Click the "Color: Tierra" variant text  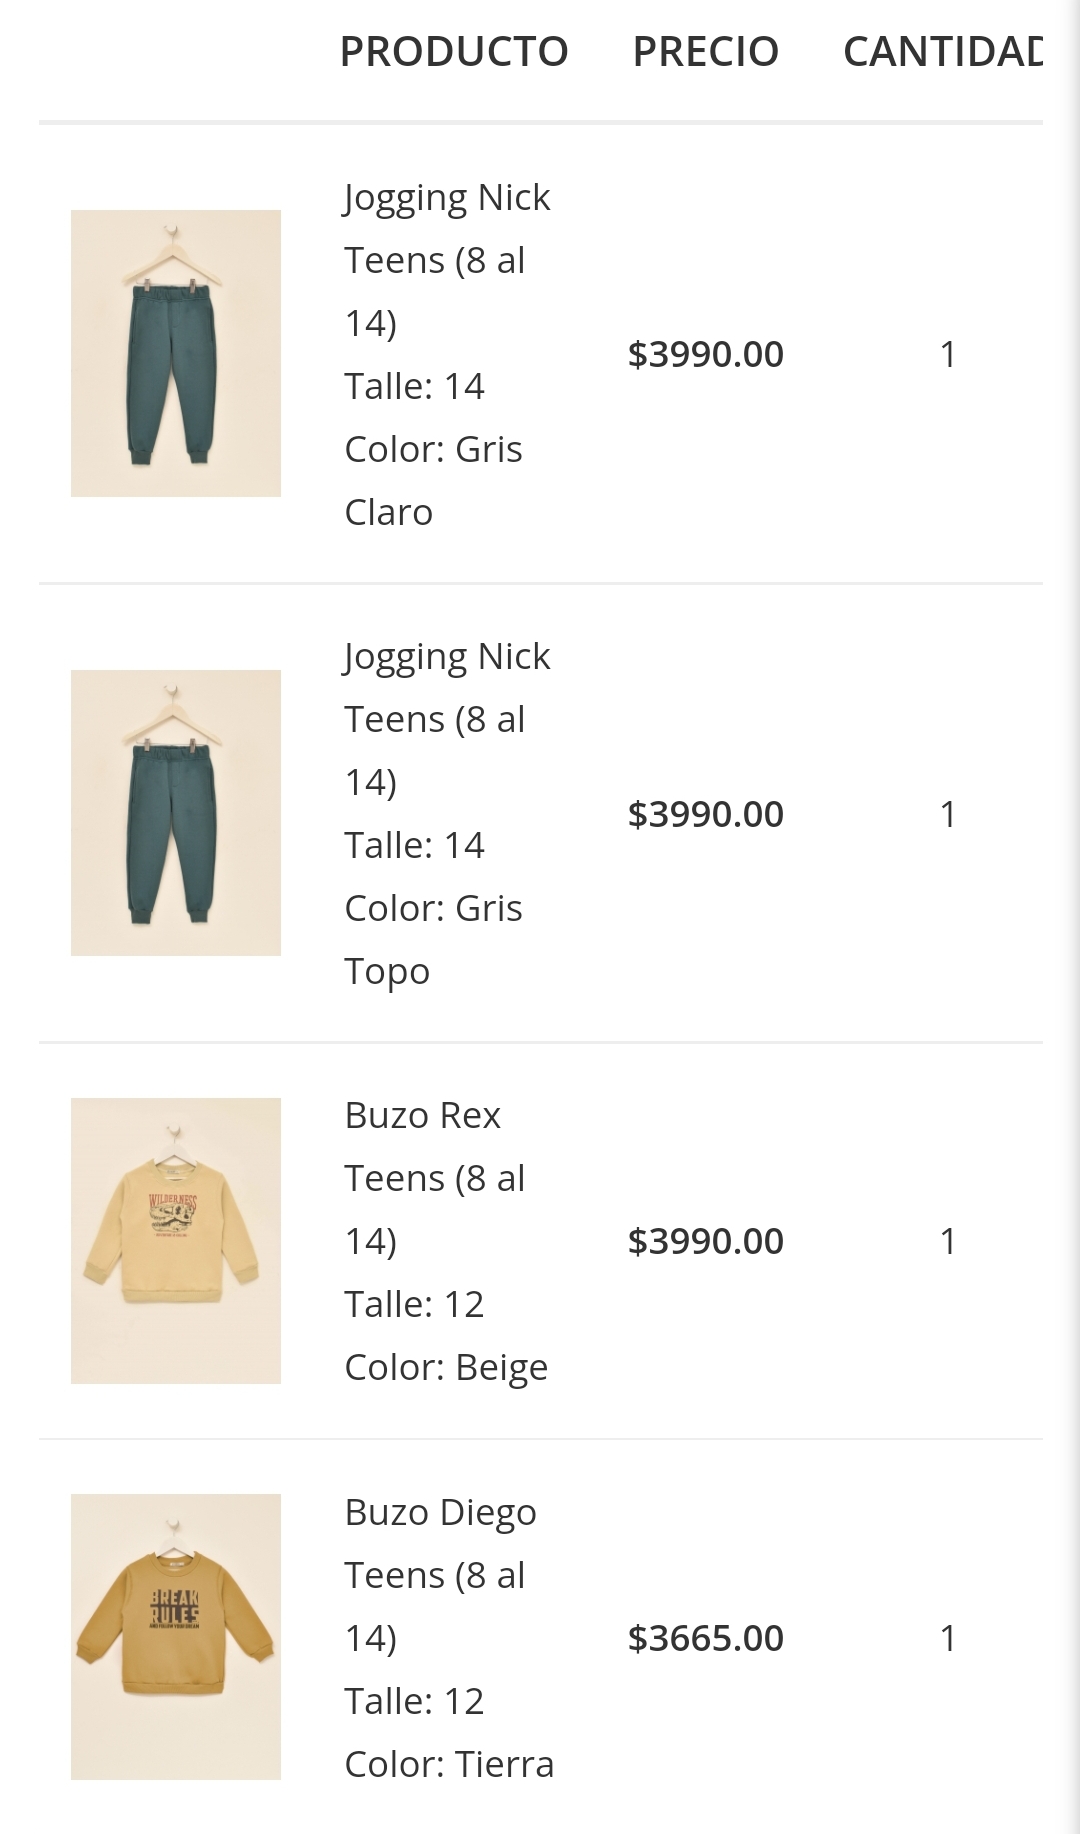coord(449,1764)
